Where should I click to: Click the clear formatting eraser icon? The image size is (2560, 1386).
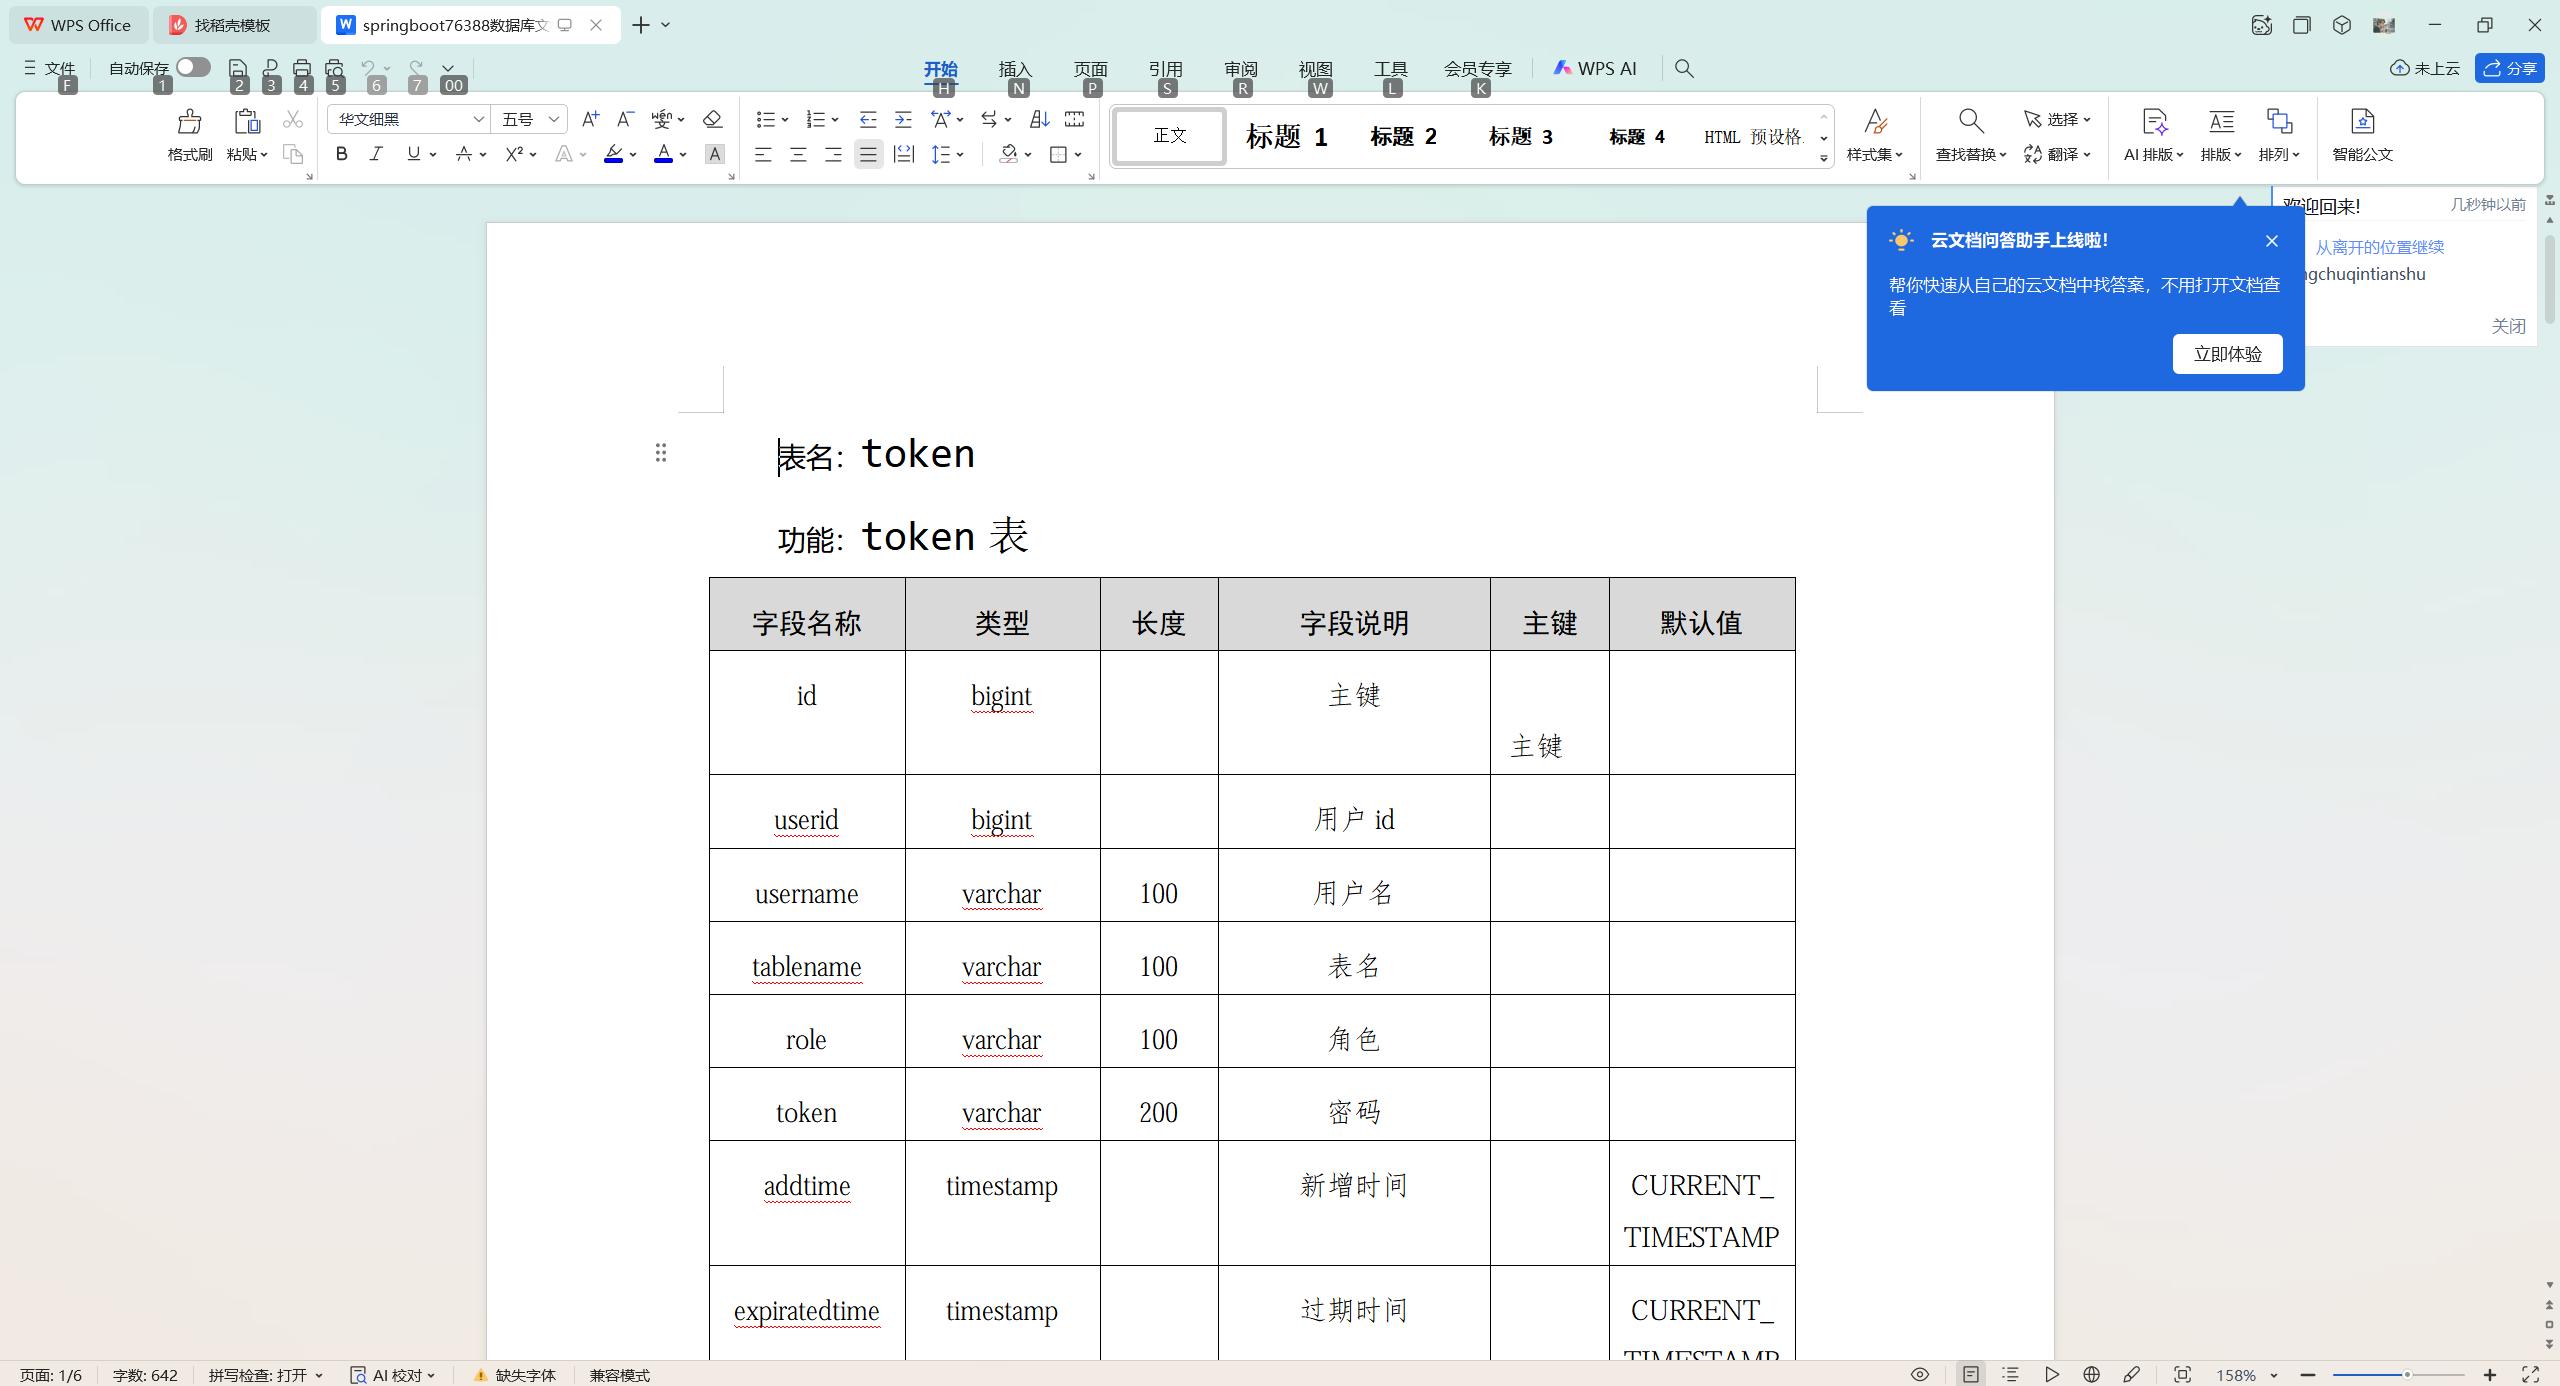coord(711,119)
